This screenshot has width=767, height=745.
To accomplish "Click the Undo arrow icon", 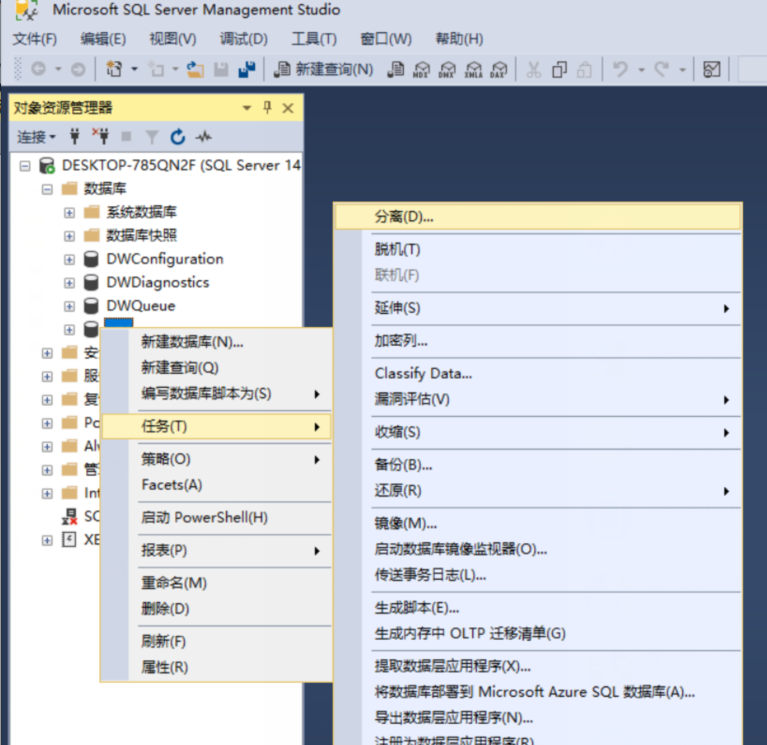I will 620,69.
